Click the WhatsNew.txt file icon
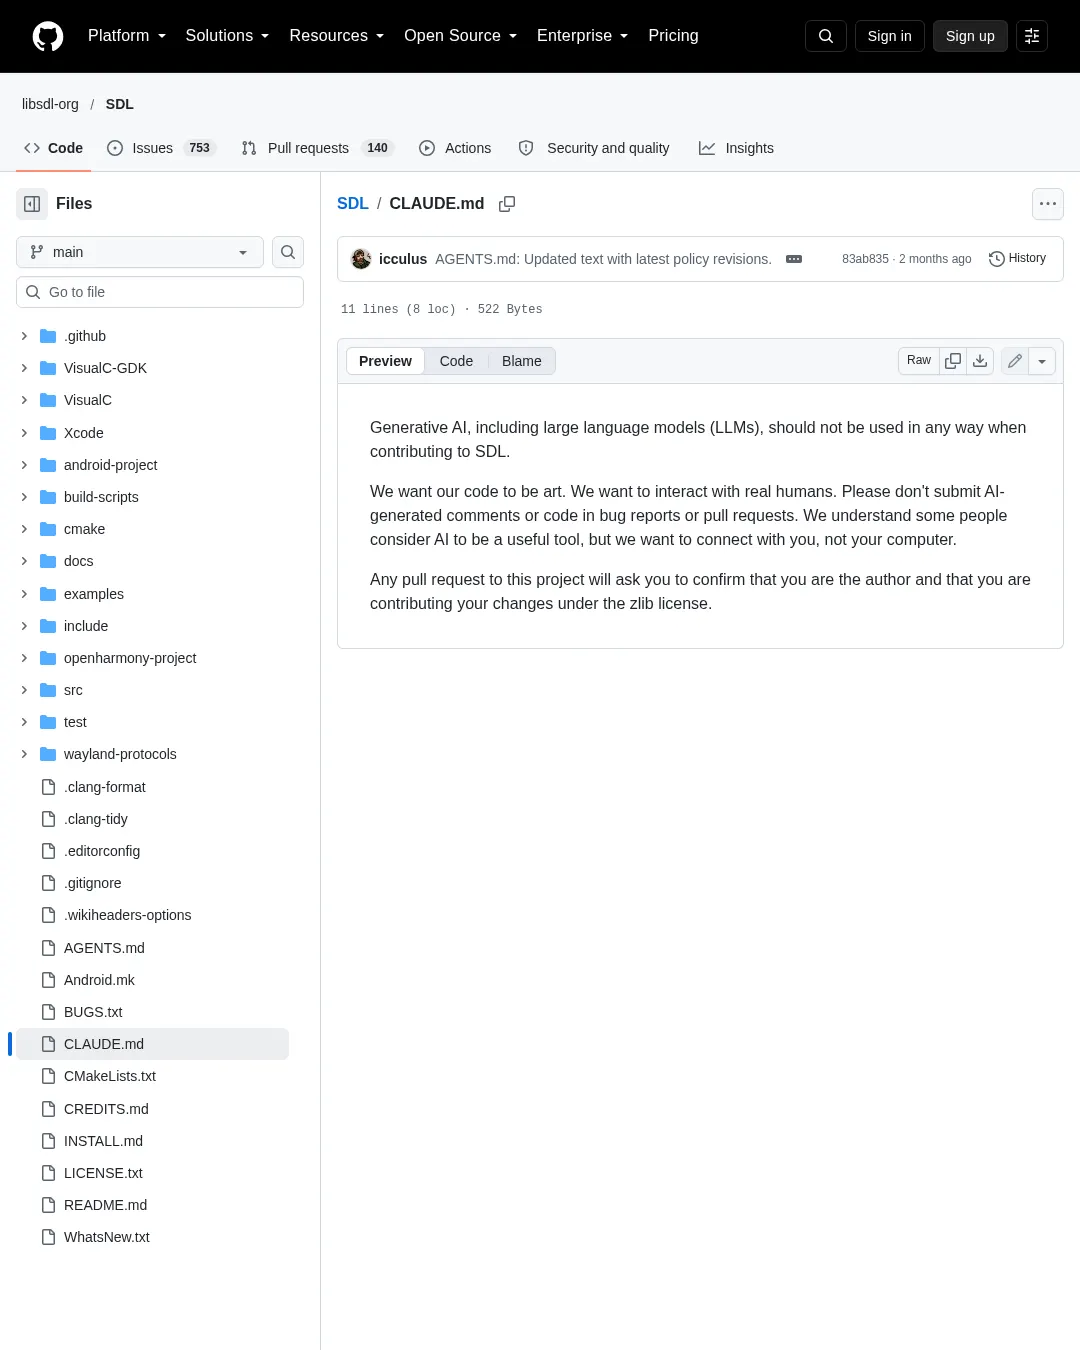The image size is (1080, 1350). coord(48,1237)
